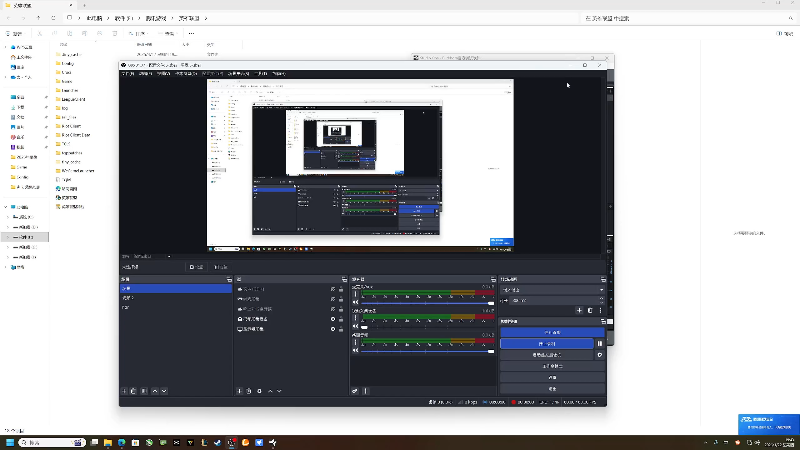Open advanced audio properties gear in mixer
800x450 pixels.
[355, 391]
